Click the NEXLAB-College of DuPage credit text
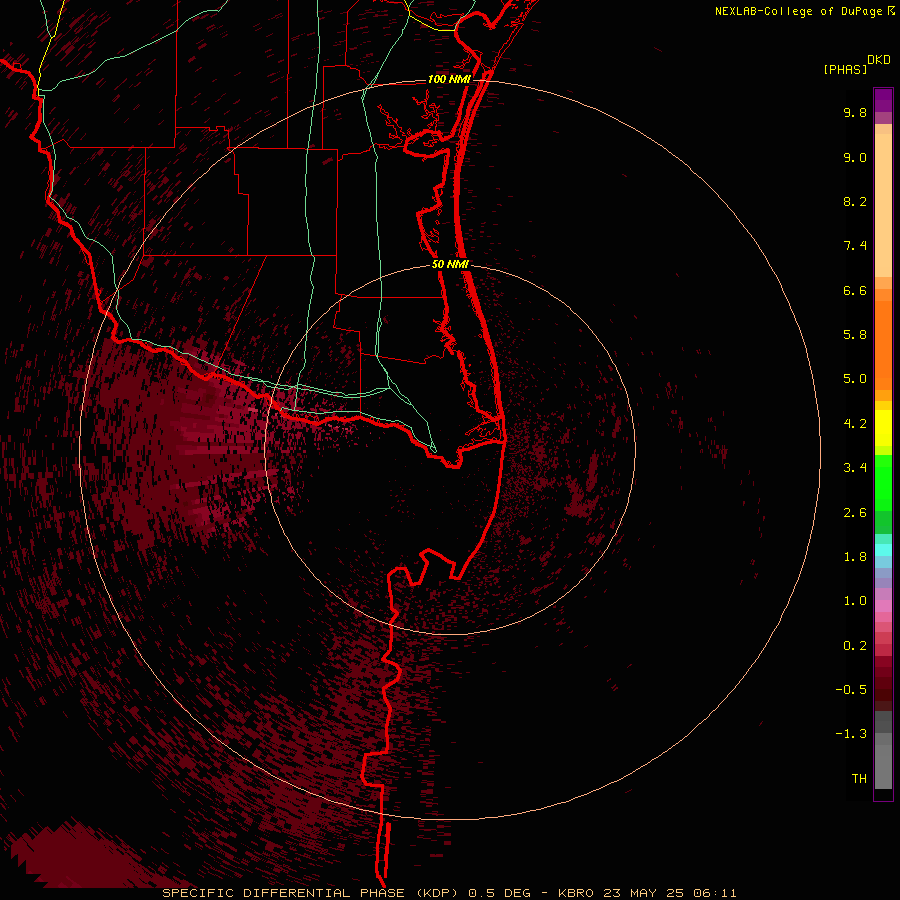The image size is (900, 900). (799, 11)
